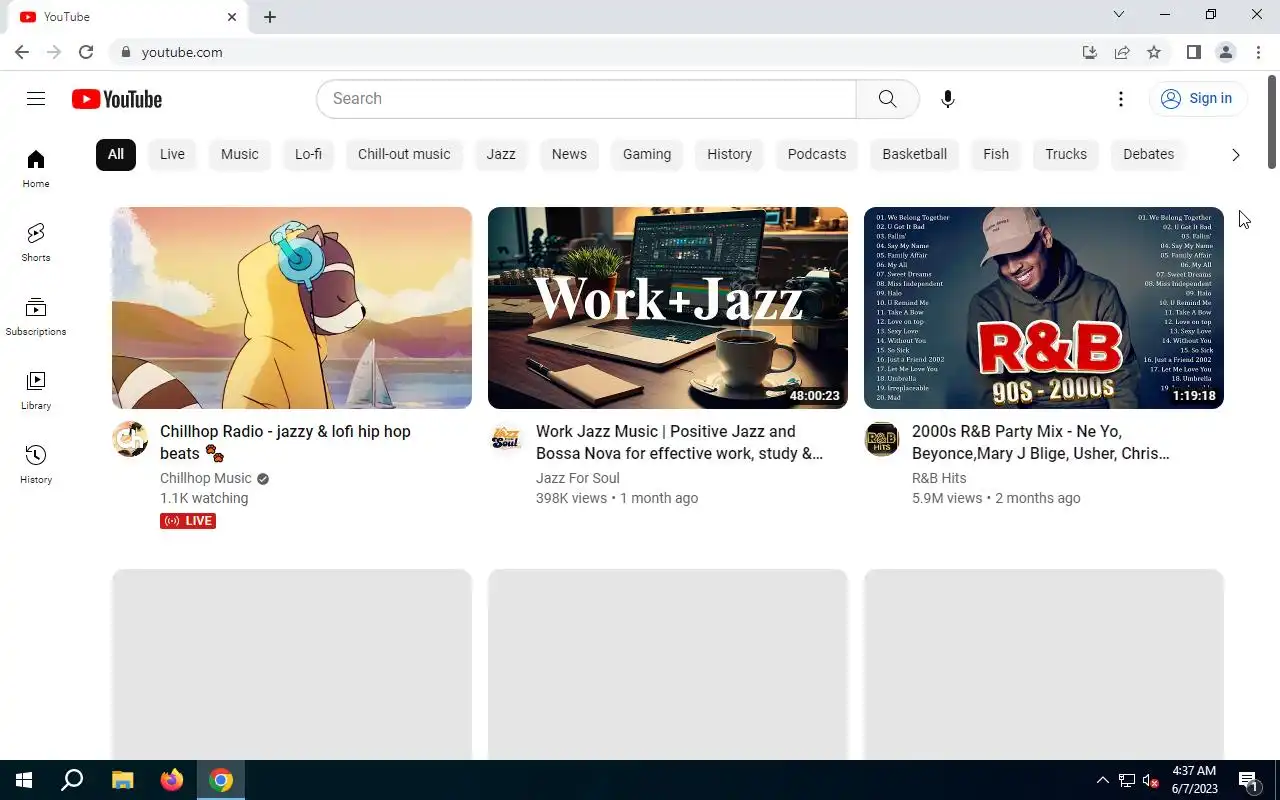Viewport: 1280px width, 800px height.
Task: Go back with browser back arrow
Action: 22,52
